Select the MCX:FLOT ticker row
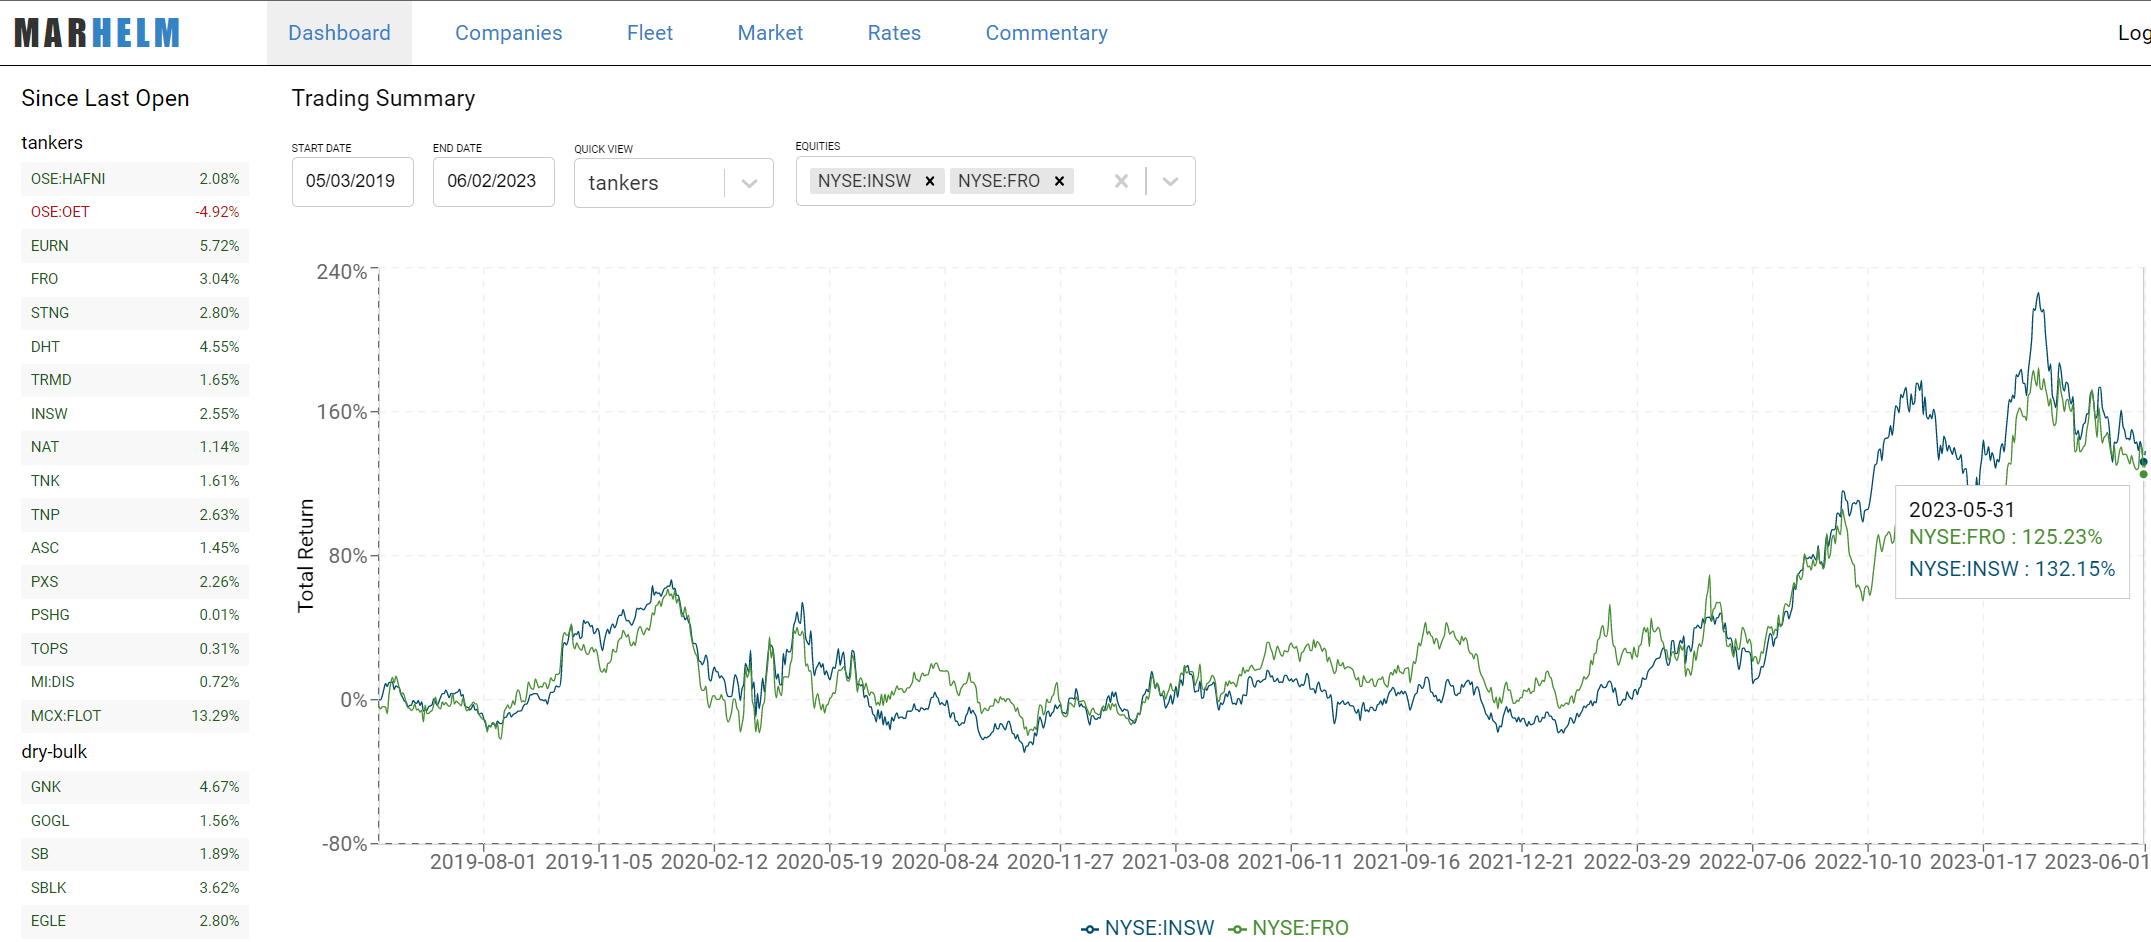2151x942 pixels. (x=135, y=716)
